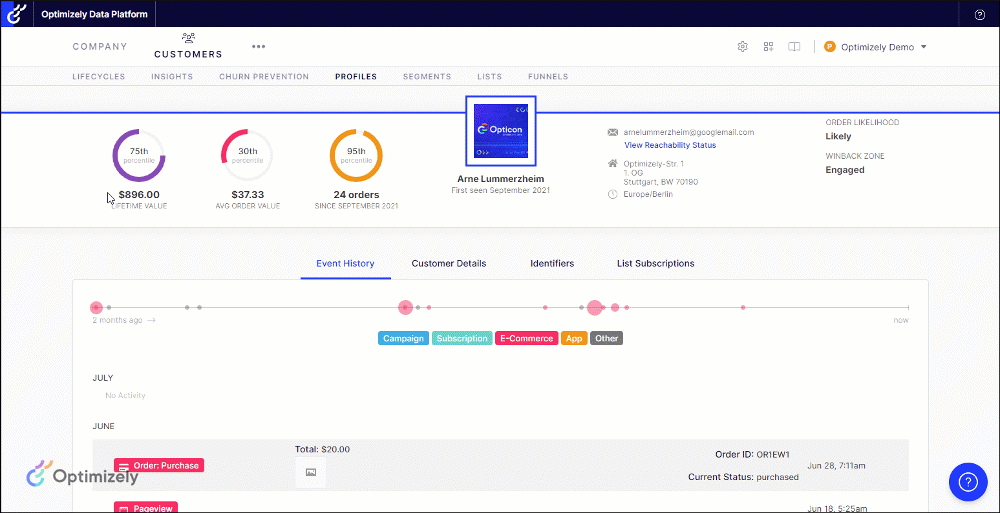Open the help question mark icon in top bar
The height and width of the screenshot is (513, 1000).
[x=980, y=15]
